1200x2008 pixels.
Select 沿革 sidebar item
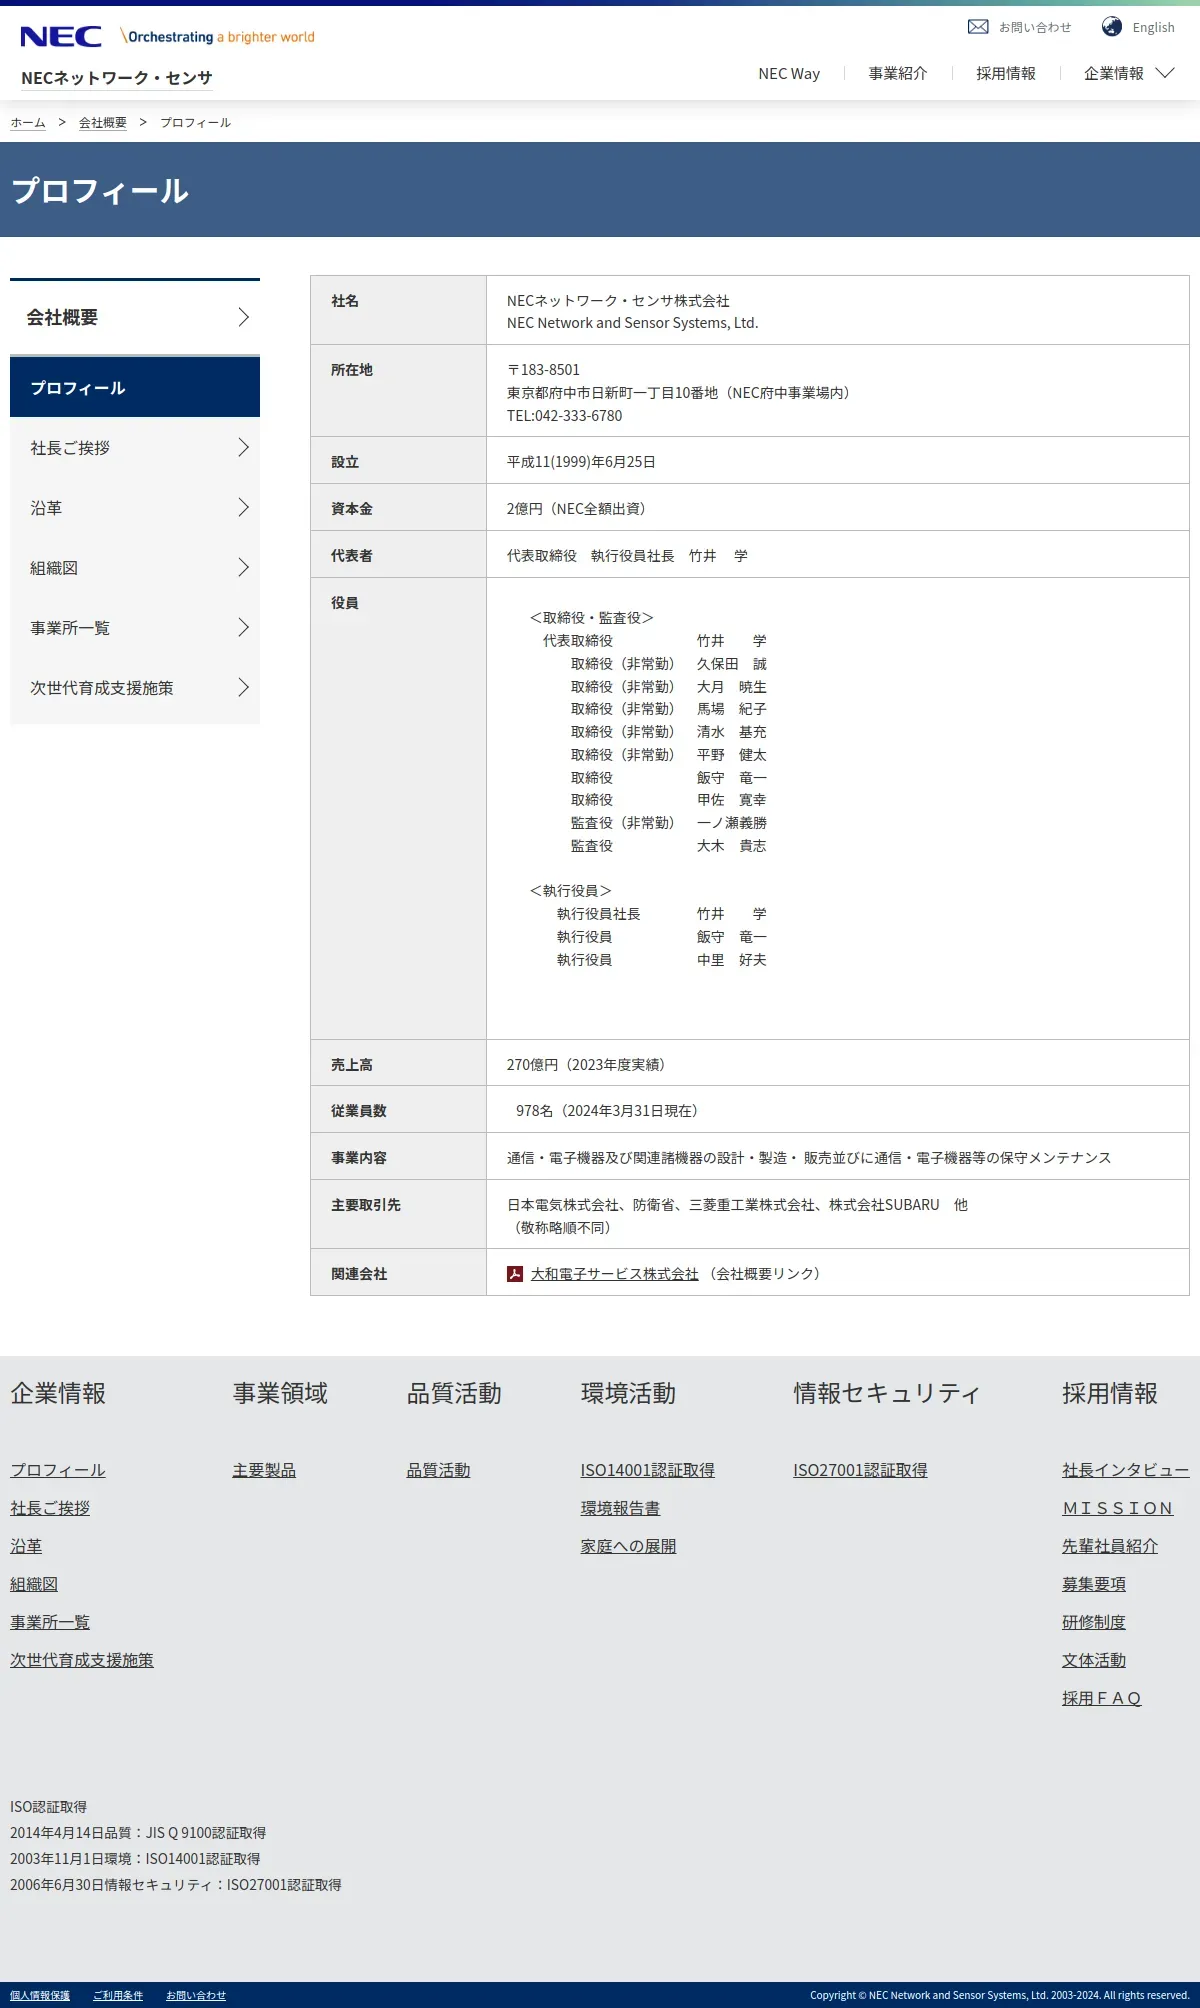point(135,507)
